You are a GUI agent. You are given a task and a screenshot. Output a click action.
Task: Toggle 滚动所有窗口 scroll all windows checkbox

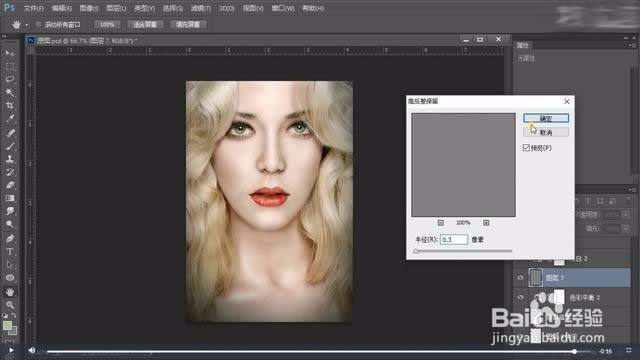tap(39, 25)
